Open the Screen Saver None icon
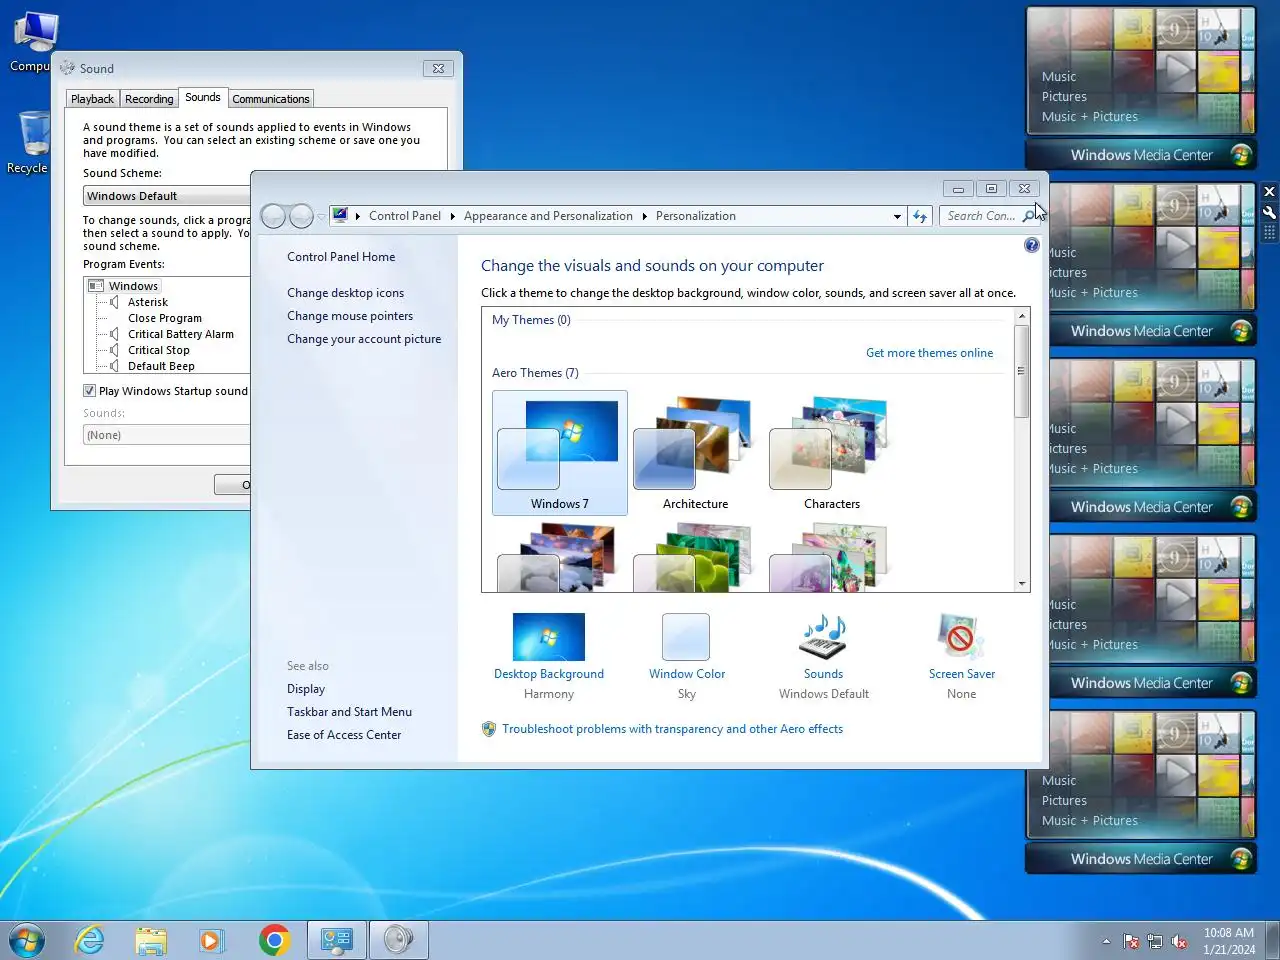 (x=961, y=637)
